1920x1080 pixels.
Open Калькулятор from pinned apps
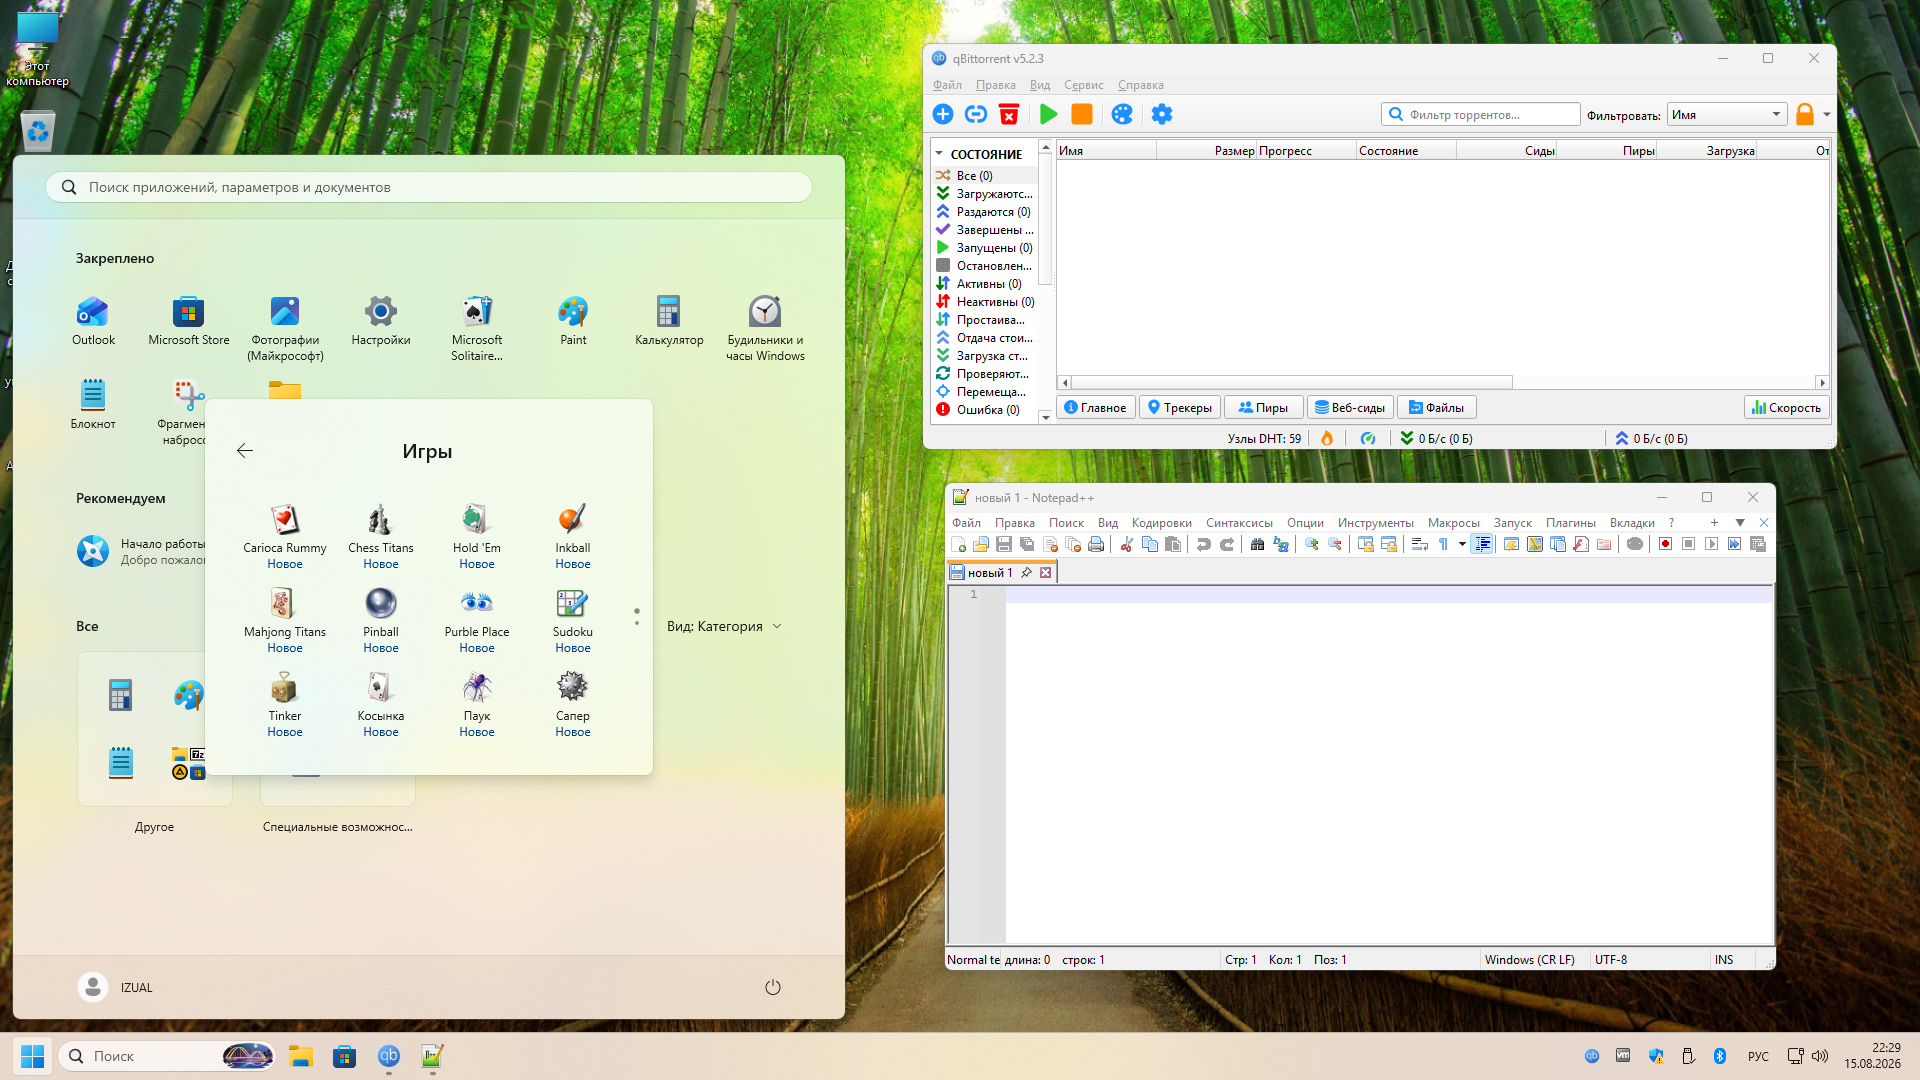(x=669, y=321)
